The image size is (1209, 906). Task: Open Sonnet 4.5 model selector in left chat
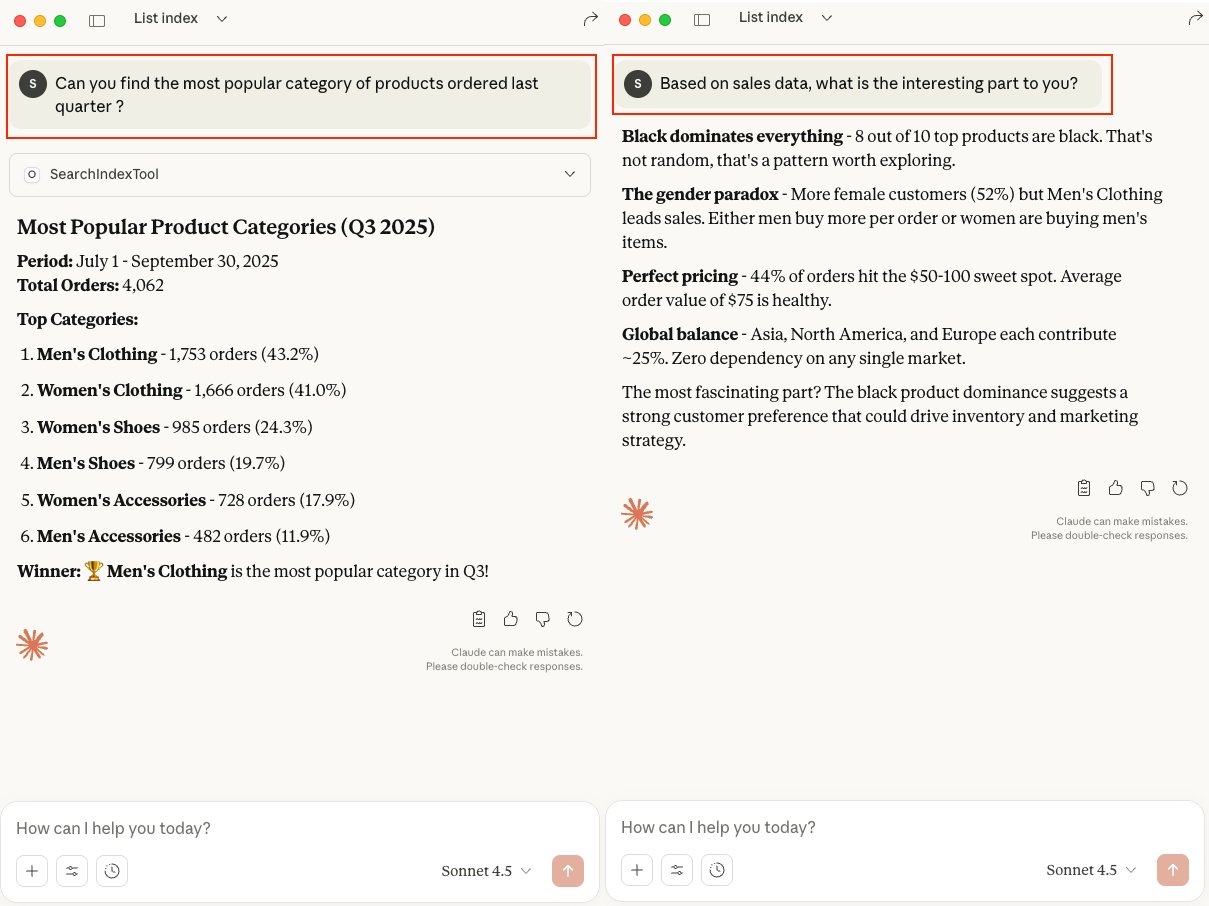tap(486, 871)
